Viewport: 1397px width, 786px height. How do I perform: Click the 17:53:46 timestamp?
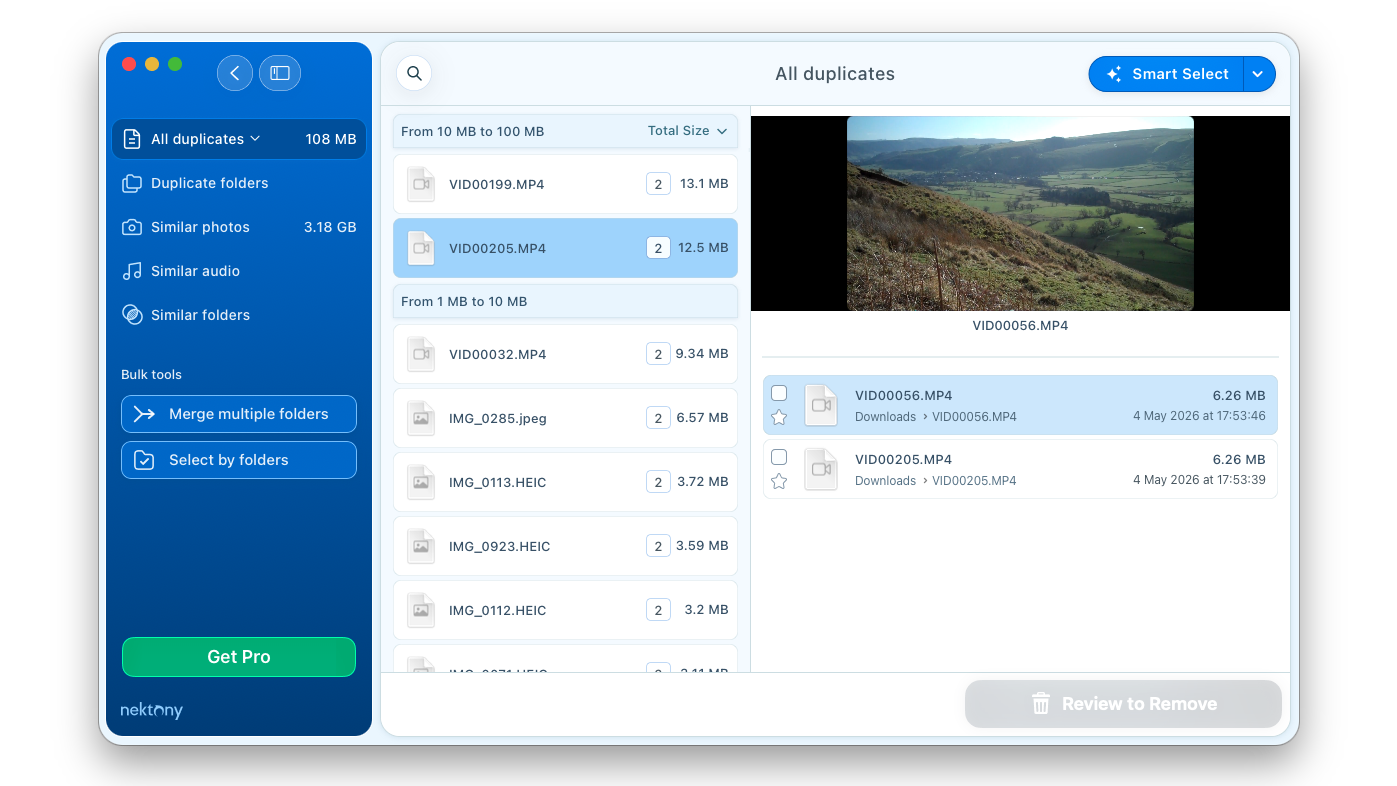point(1199,417)
